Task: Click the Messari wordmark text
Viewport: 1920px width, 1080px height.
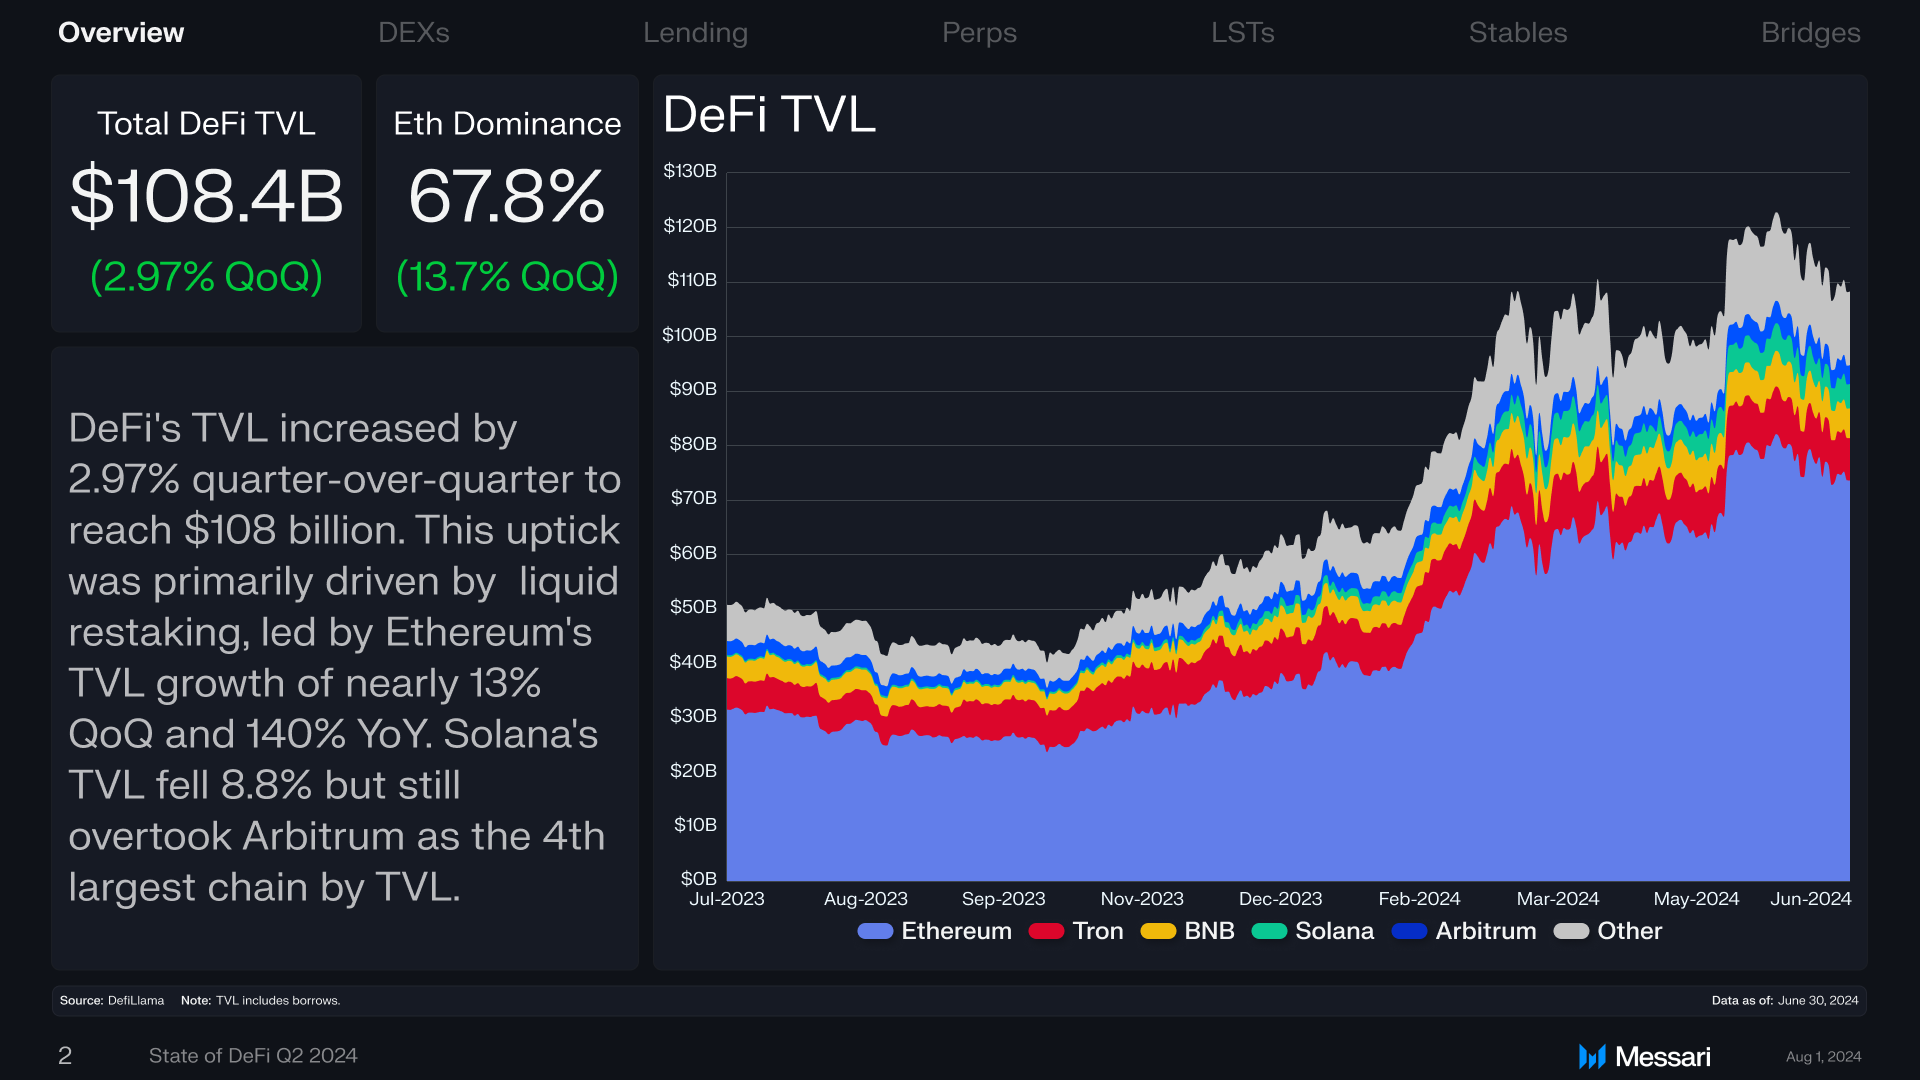Action: point(1663,1057)
